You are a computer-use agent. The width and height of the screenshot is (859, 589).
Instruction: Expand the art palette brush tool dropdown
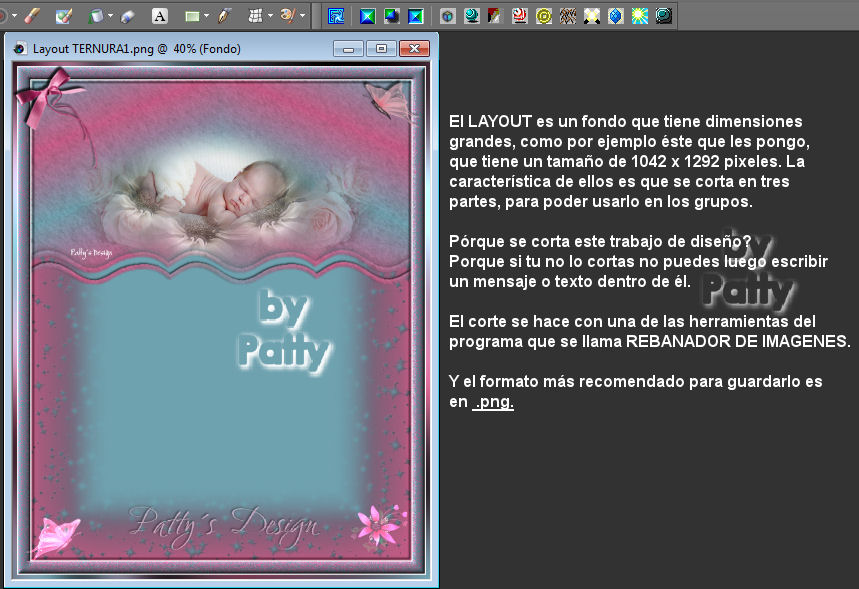click(302, 16)
